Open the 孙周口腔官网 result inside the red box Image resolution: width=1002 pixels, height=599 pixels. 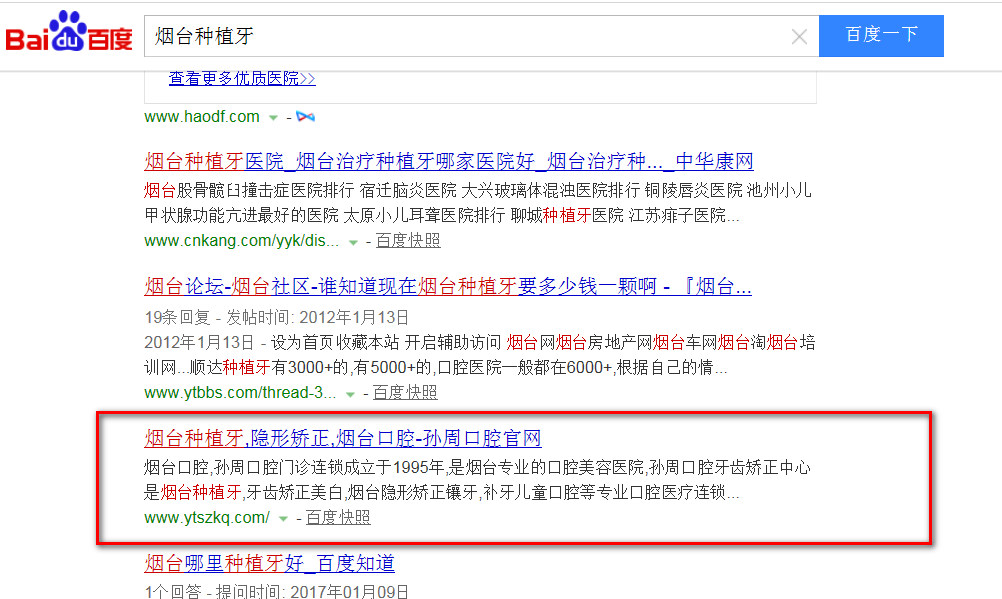[341, 440]
